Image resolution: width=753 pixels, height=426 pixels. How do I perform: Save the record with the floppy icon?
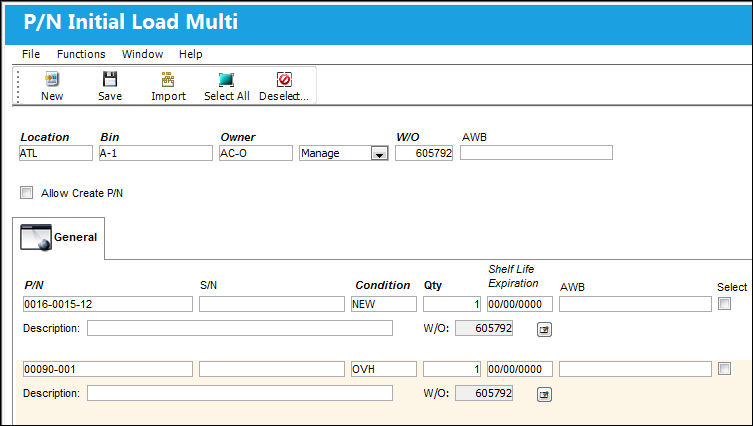point(110,79)
